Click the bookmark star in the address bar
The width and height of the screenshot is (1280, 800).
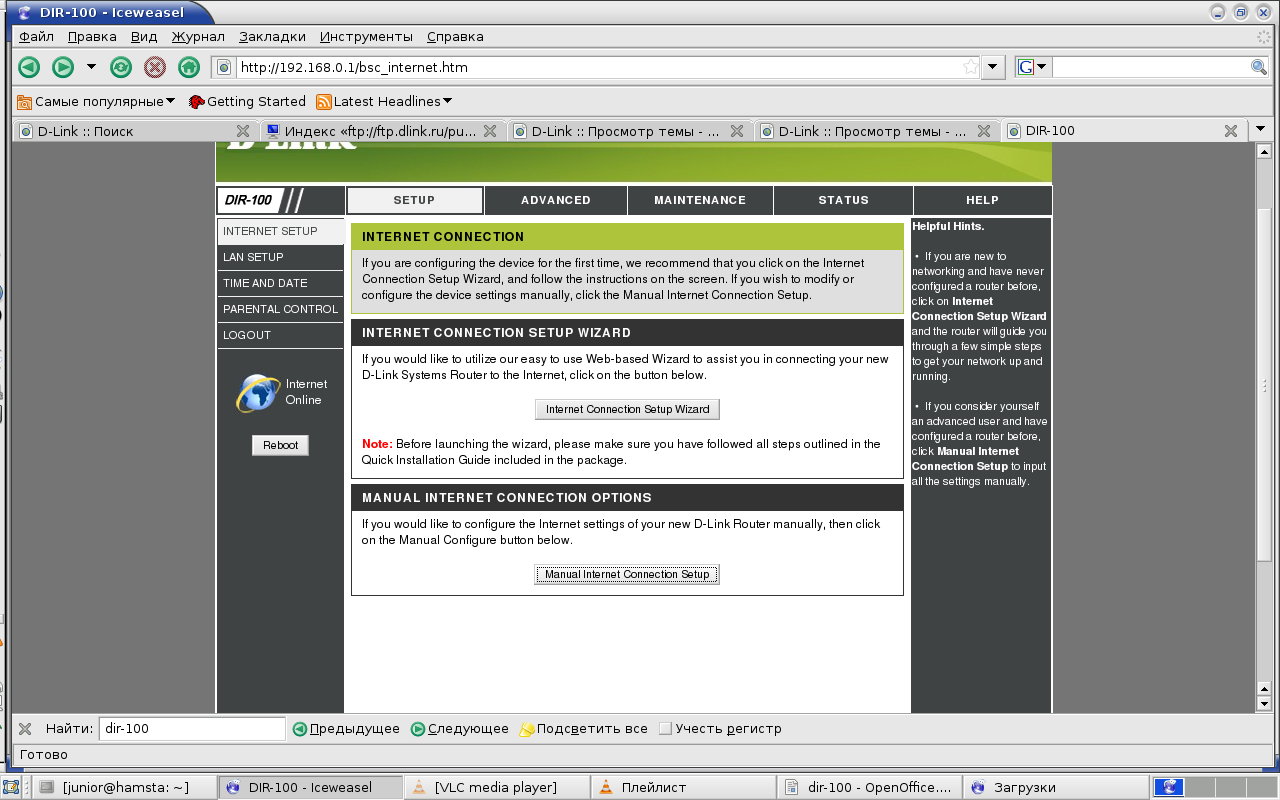coord(970,67)
